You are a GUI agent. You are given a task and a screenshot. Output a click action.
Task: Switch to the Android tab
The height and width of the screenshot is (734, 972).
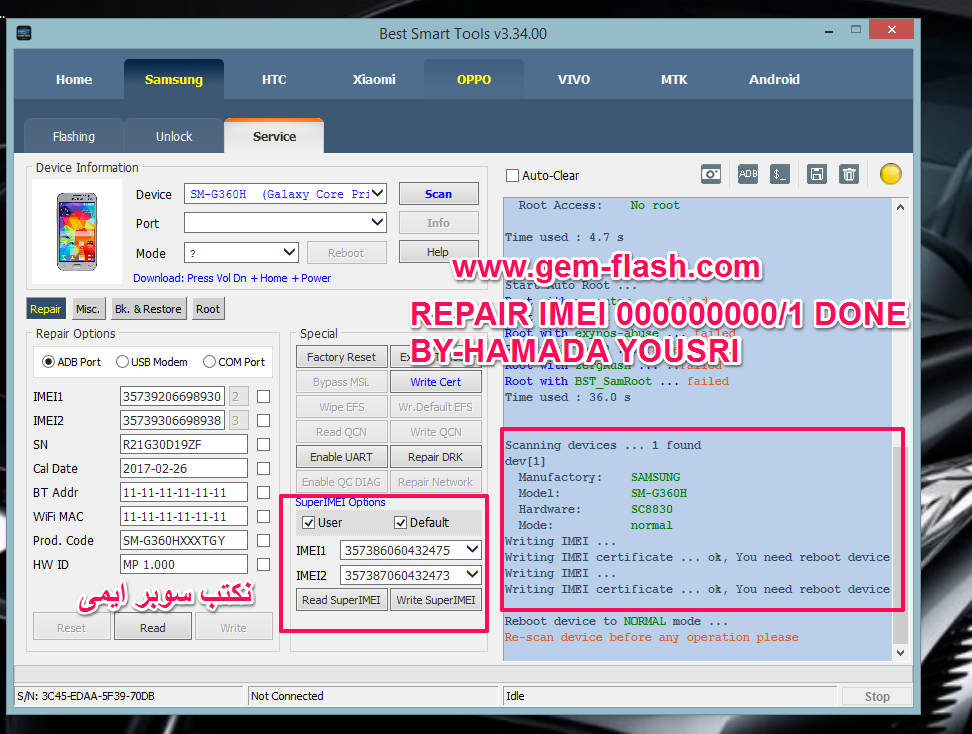(x=774, y=79)
